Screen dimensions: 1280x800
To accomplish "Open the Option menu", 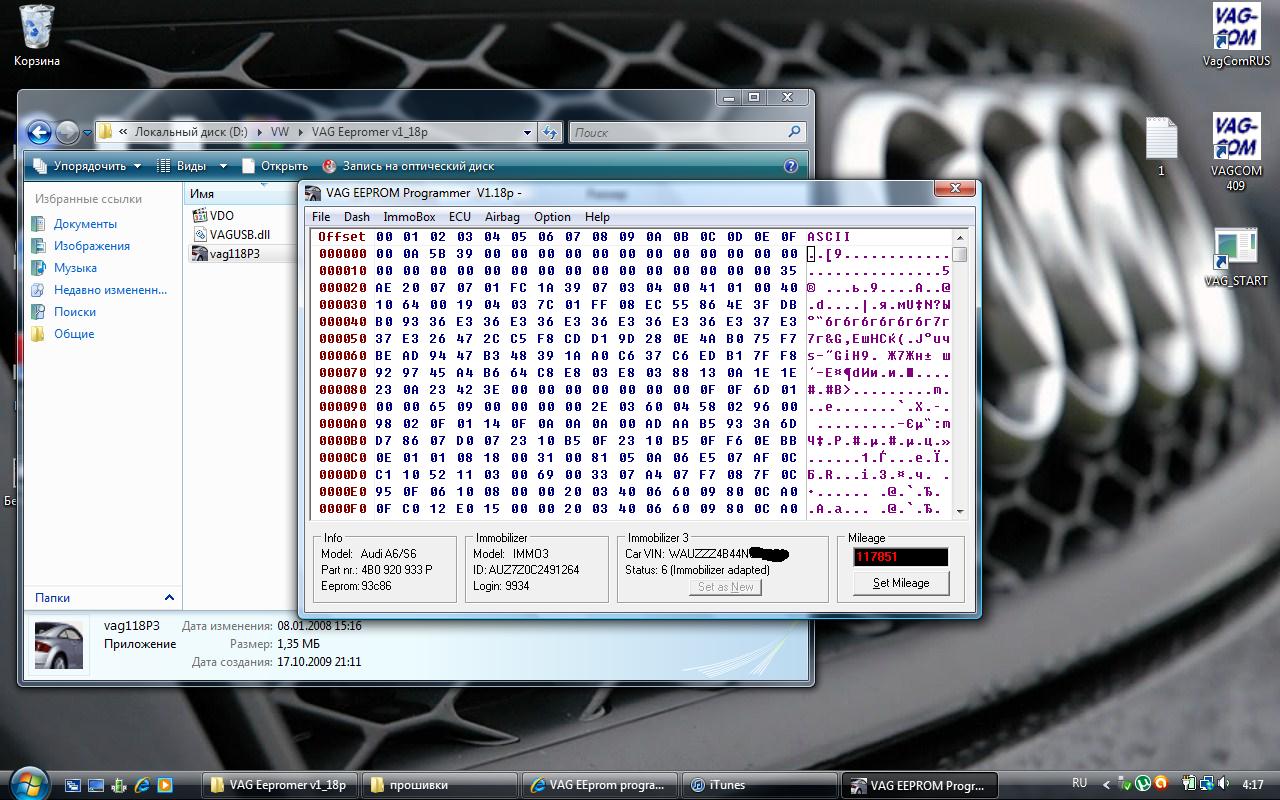I will pyautogui.click(x=552, y=217).
